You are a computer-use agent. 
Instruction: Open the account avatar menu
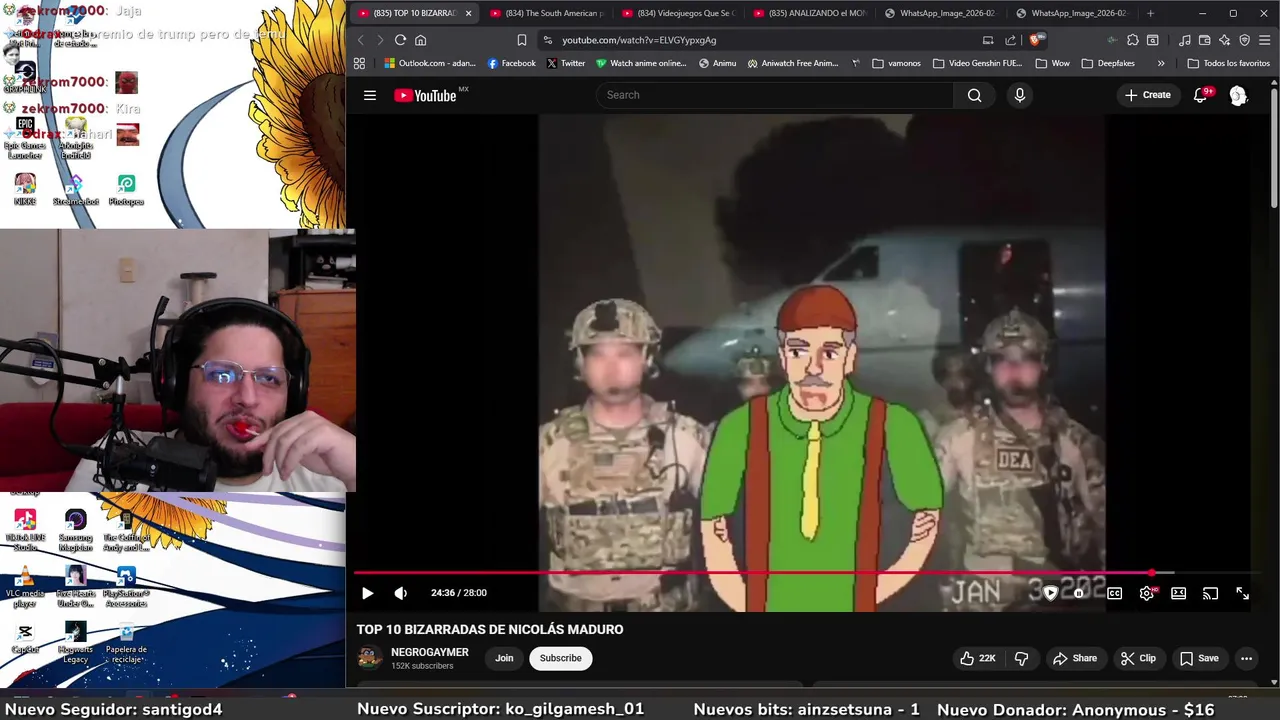[x=1238, y=95]
